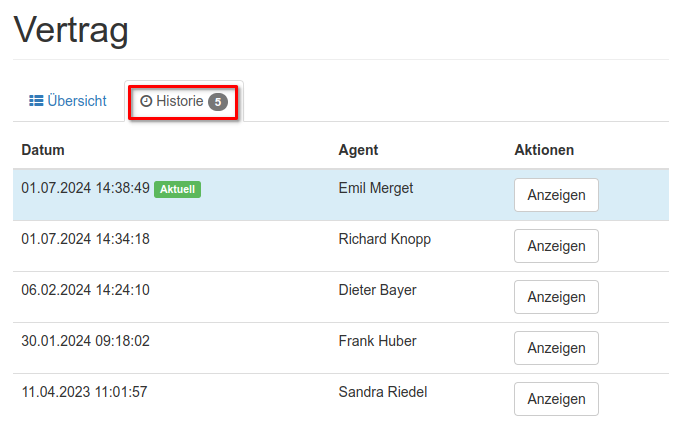Viewport: 682px width, 435px height.
Task: Click the Vertrag page heading
Action: (x=71, y=30)
